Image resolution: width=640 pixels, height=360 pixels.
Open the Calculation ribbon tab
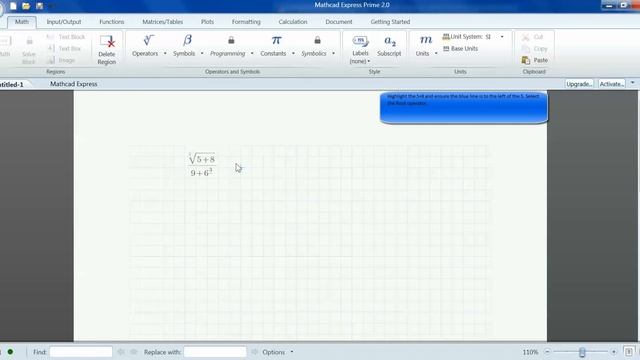point(293,22)
